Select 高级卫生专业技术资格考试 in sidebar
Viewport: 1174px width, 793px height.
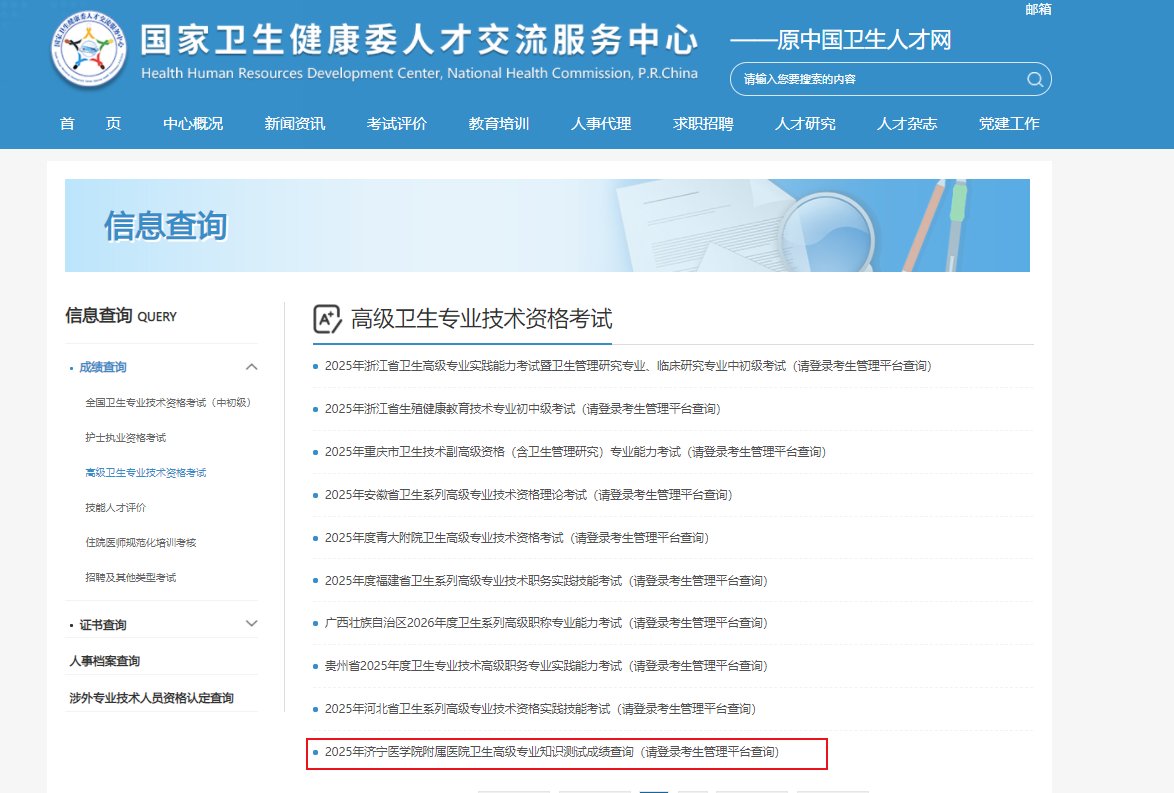pyautogui.click(x=146, y=473)
